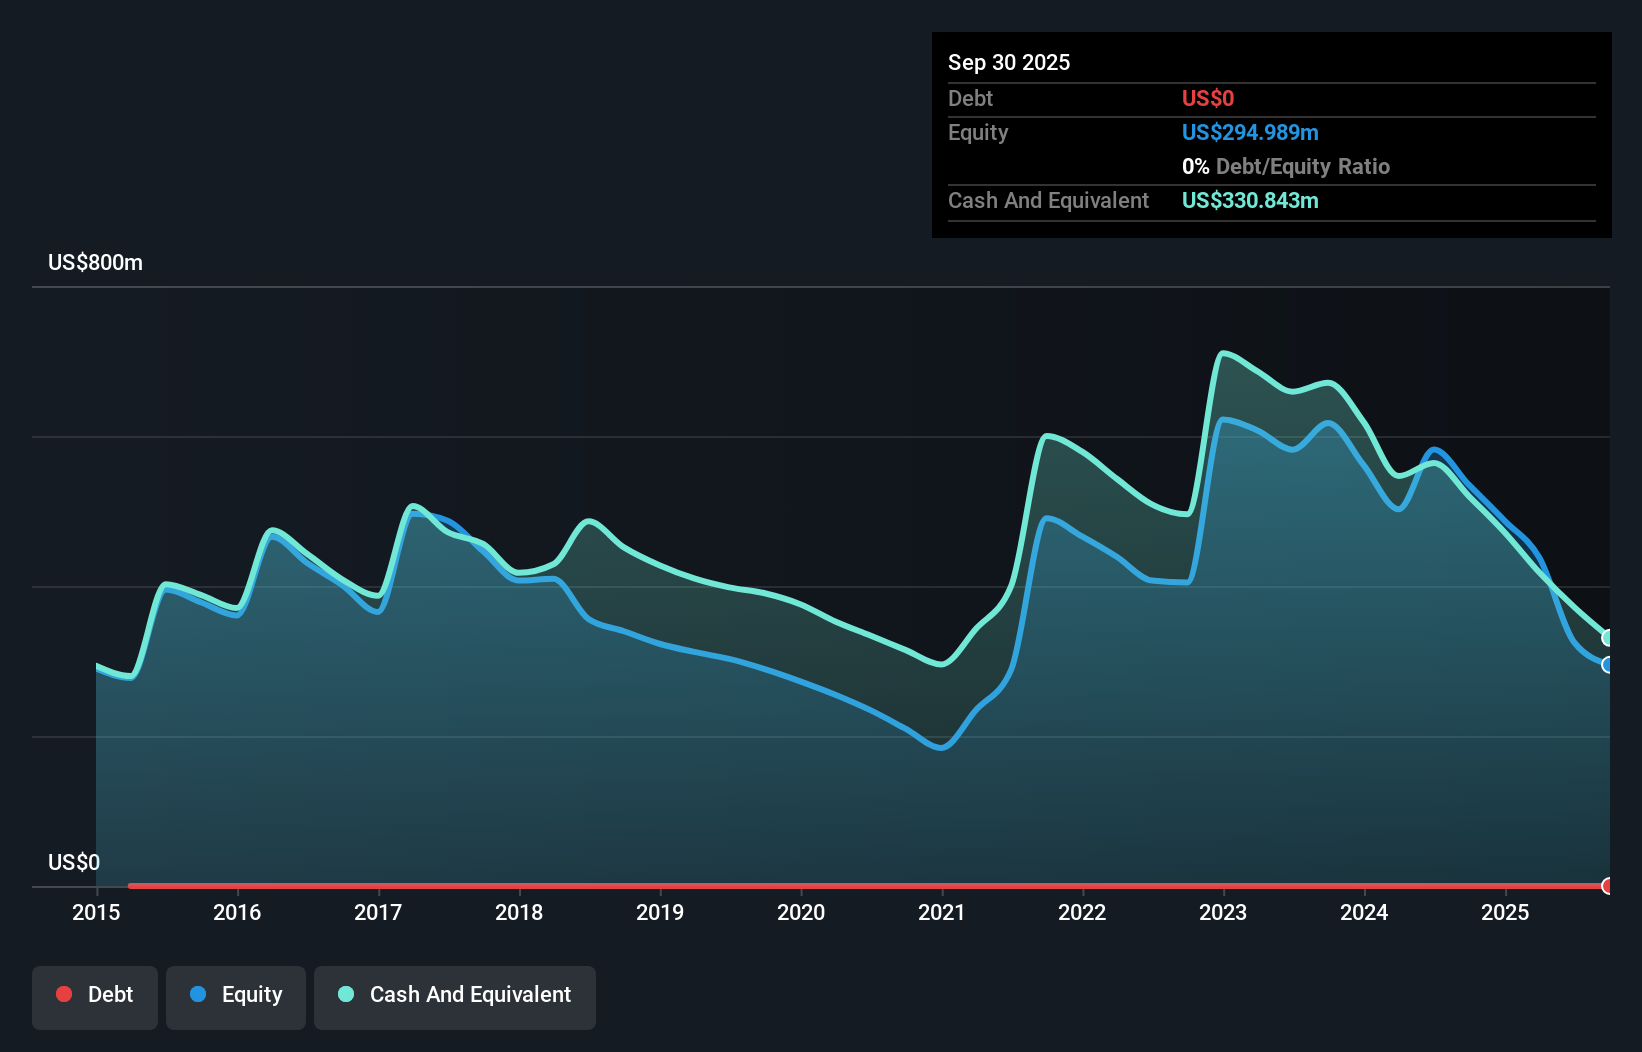Image resolution: width=1642 pixels, height=1052 pixels.
Task: Click the blue Equity legend dot
Action: [200, 995]
